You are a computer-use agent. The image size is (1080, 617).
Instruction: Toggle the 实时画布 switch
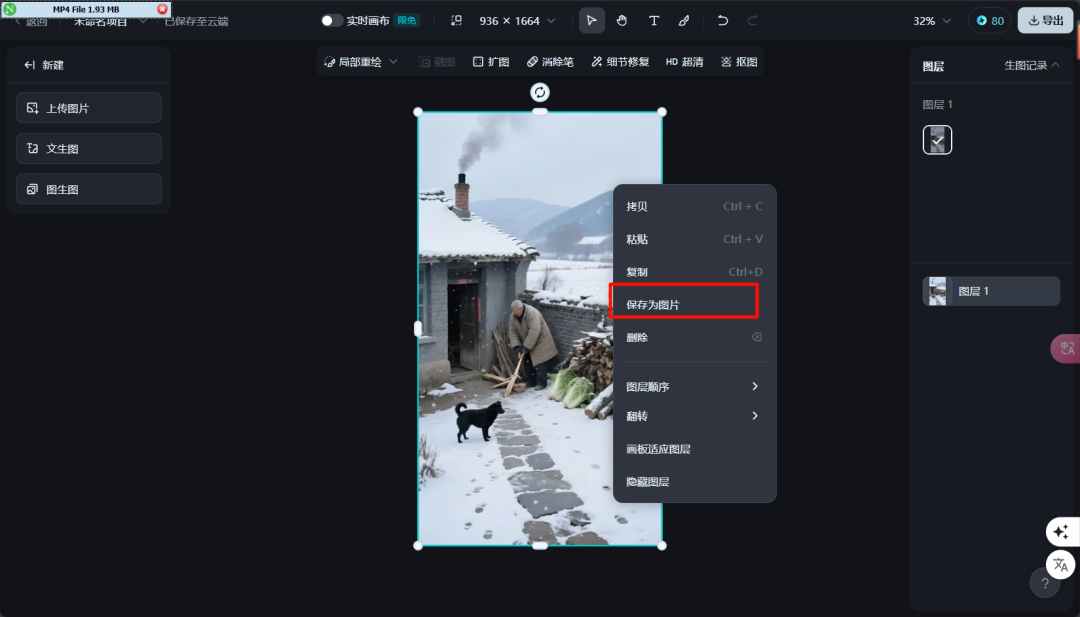pos(330,19)
